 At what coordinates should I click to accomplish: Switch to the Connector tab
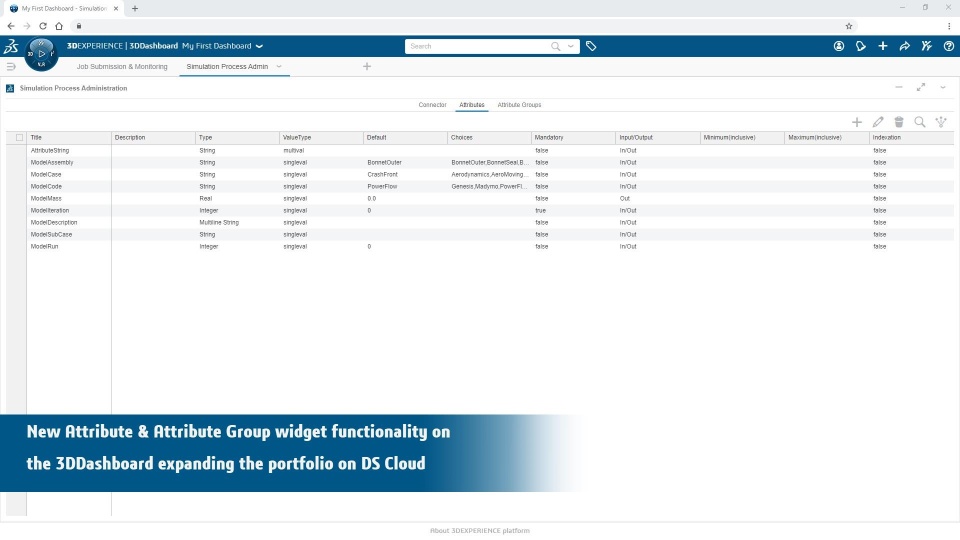(x=432, y=105)
